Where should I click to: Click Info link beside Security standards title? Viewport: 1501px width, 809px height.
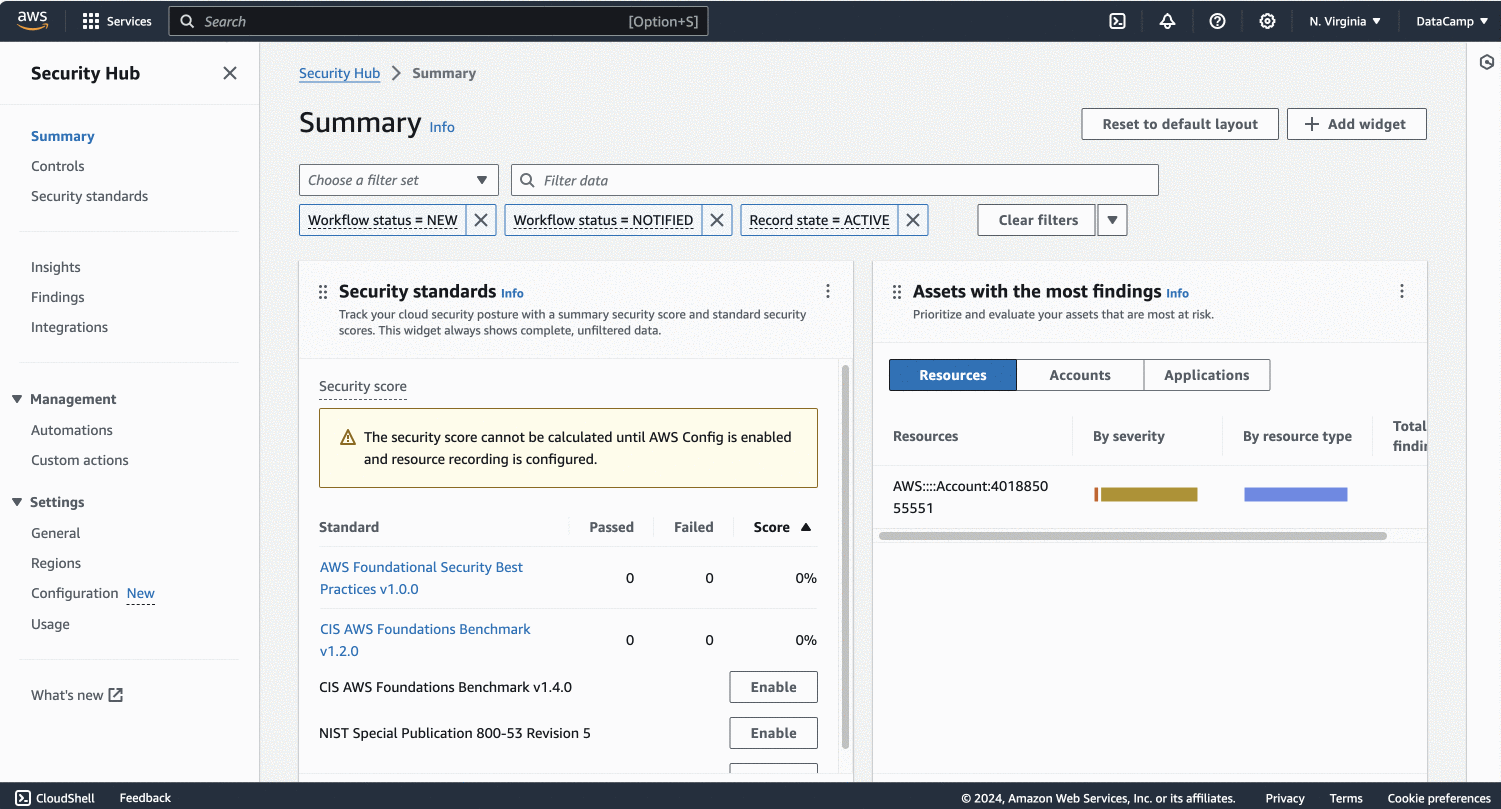pos(512,293)
